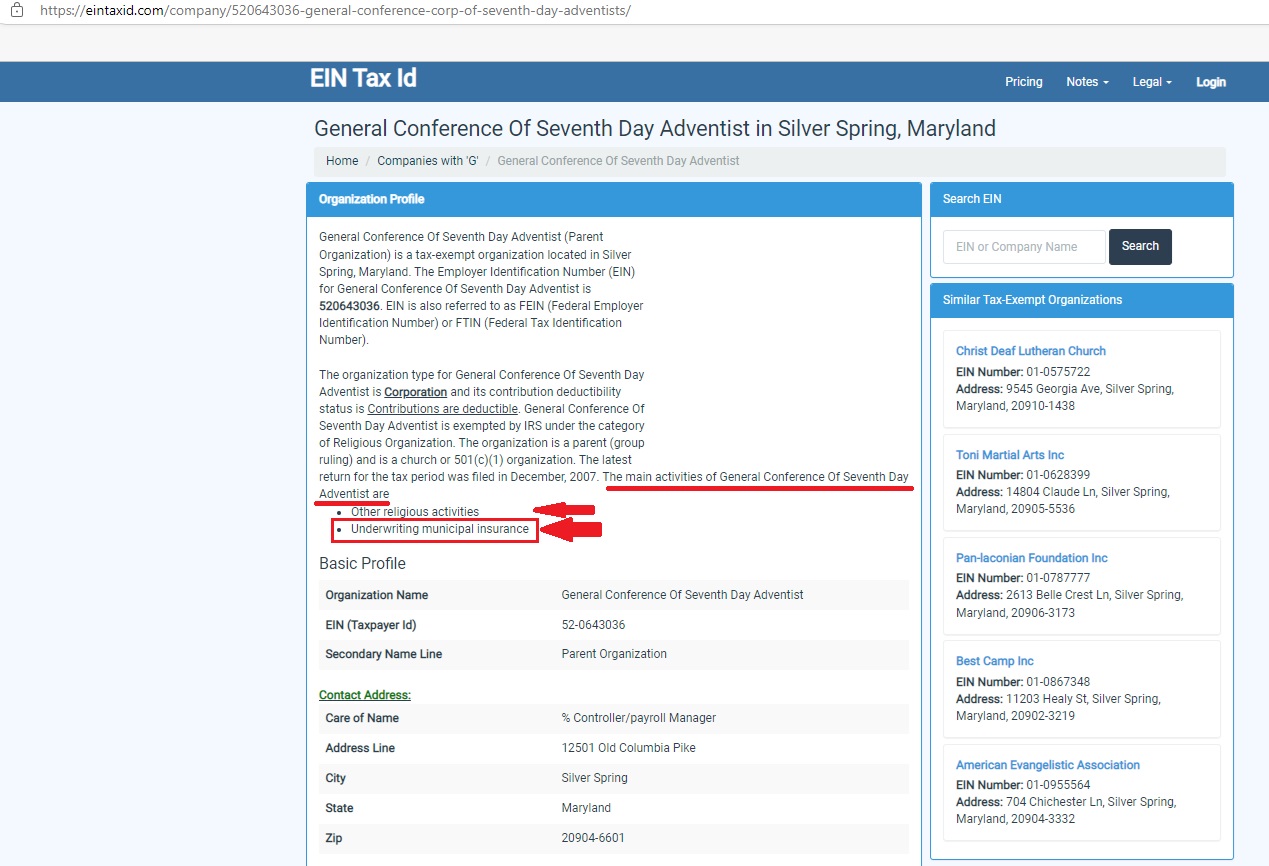The width and height of the screenshot is (1269, 866).
Task: Go to Home breadcrumb
Action: click(342, 161)
